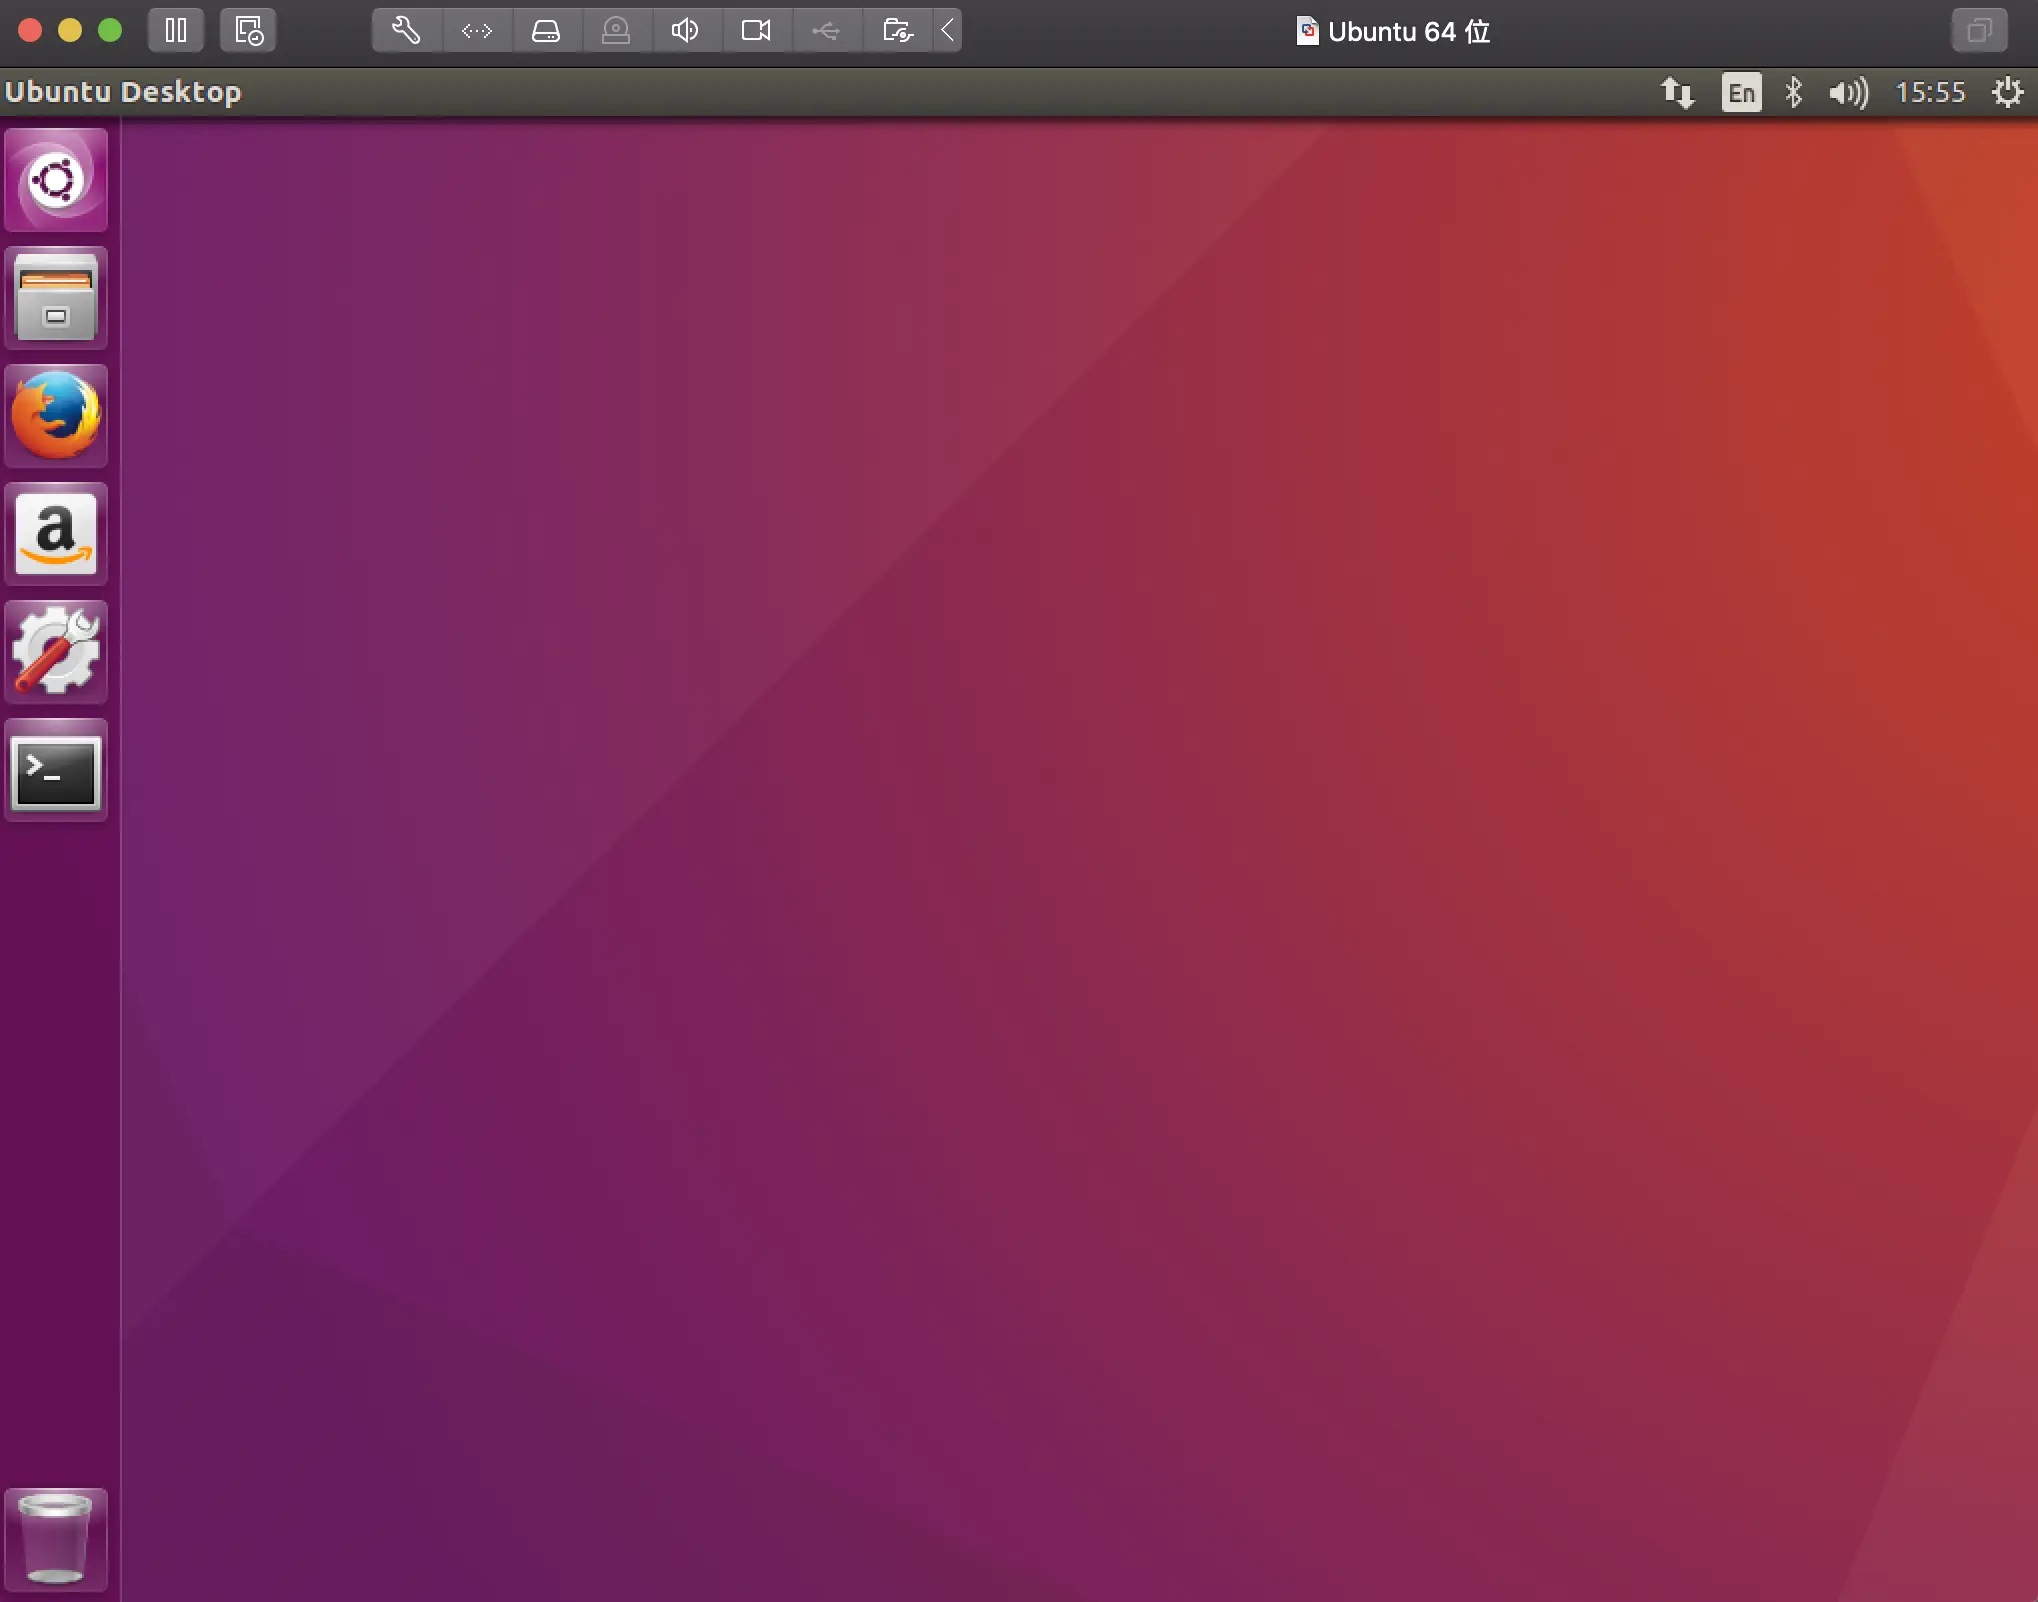2038x1602 pixels.
Task: Open the Bluetooth indicator menu
Action: (x=1794, y=93)
